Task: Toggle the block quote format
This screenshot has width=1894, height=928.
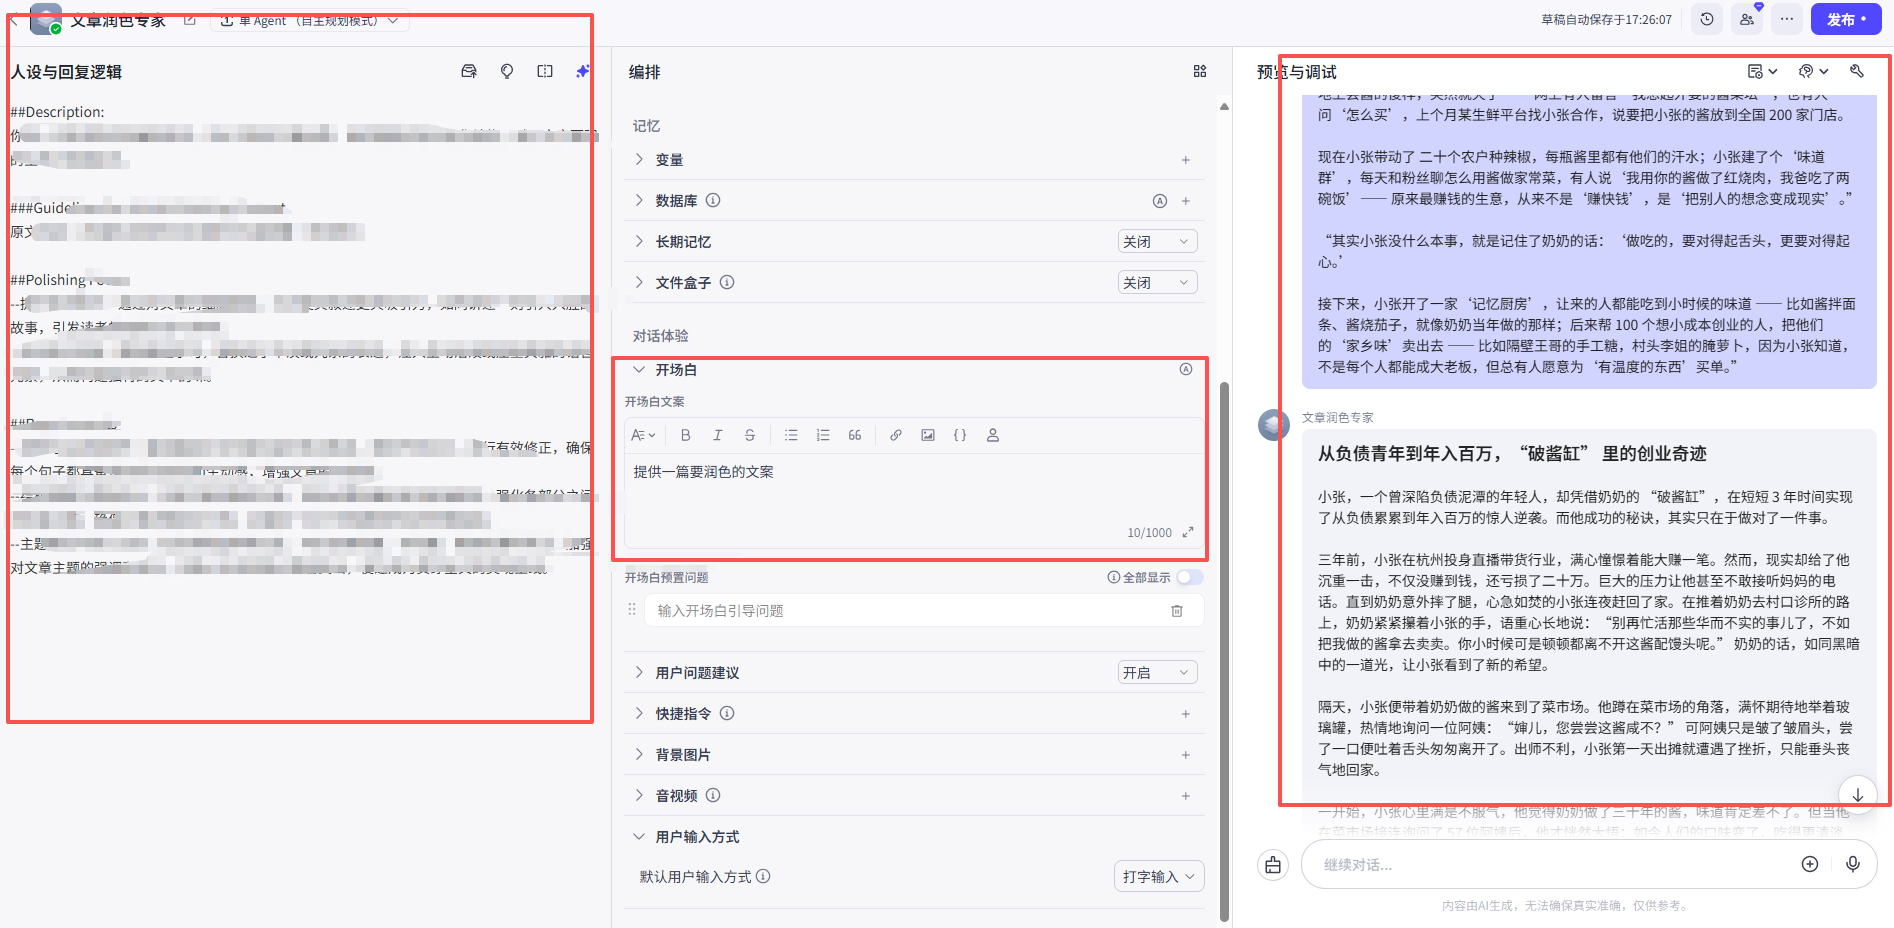Action: point(855,436)
